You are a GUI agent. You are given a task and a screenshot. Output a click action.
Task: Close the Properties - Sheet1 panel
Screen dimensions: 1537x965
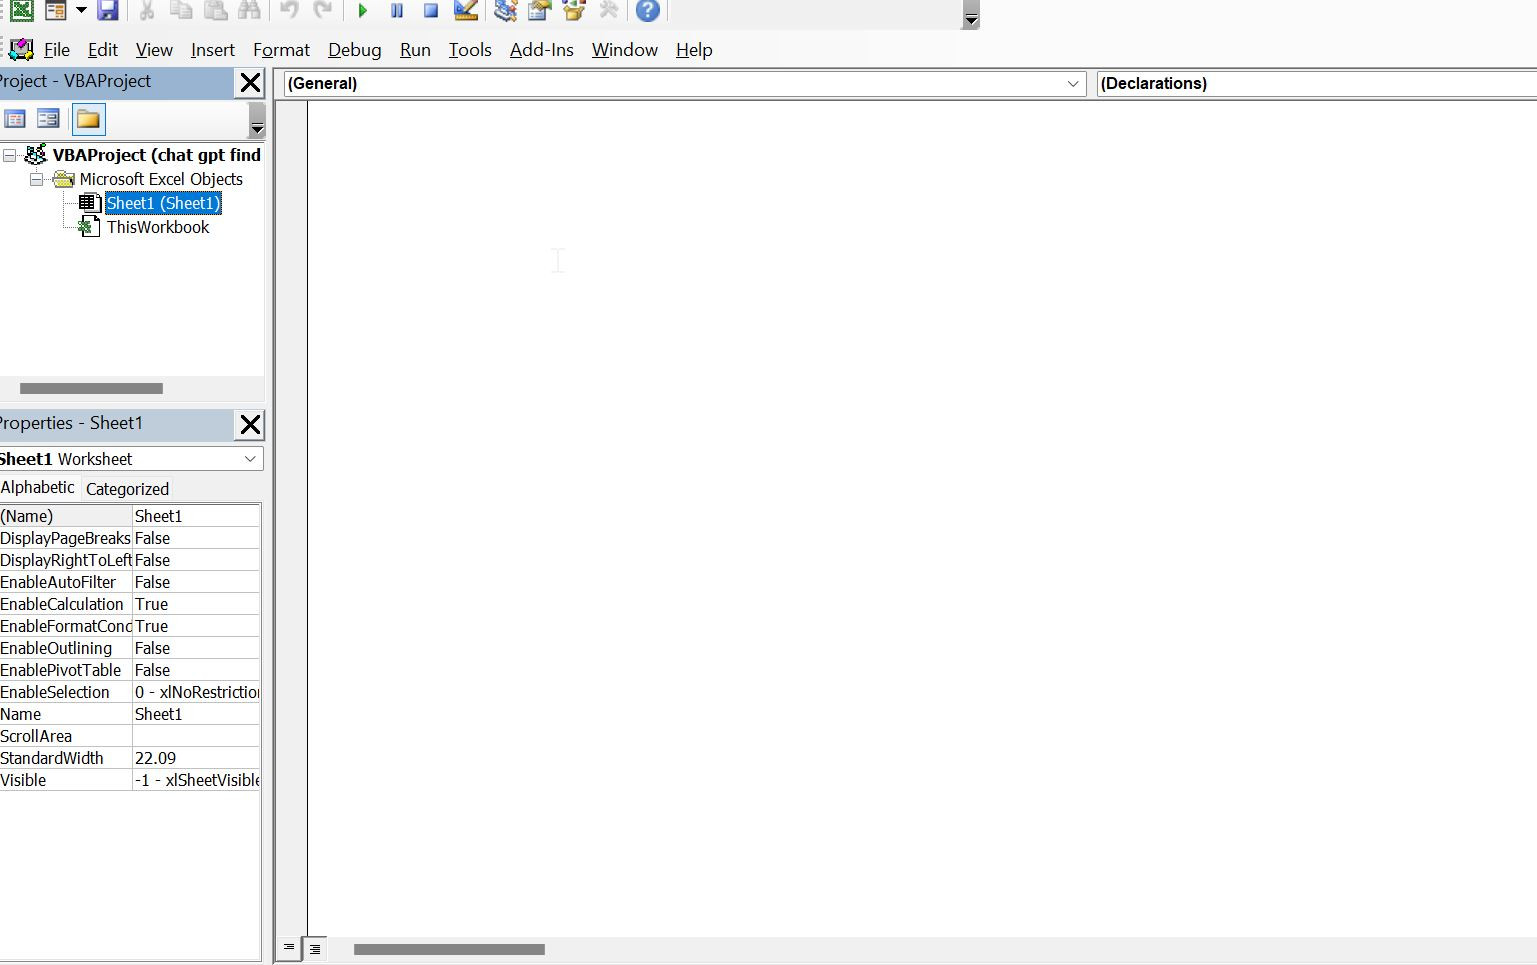[250, 425]
